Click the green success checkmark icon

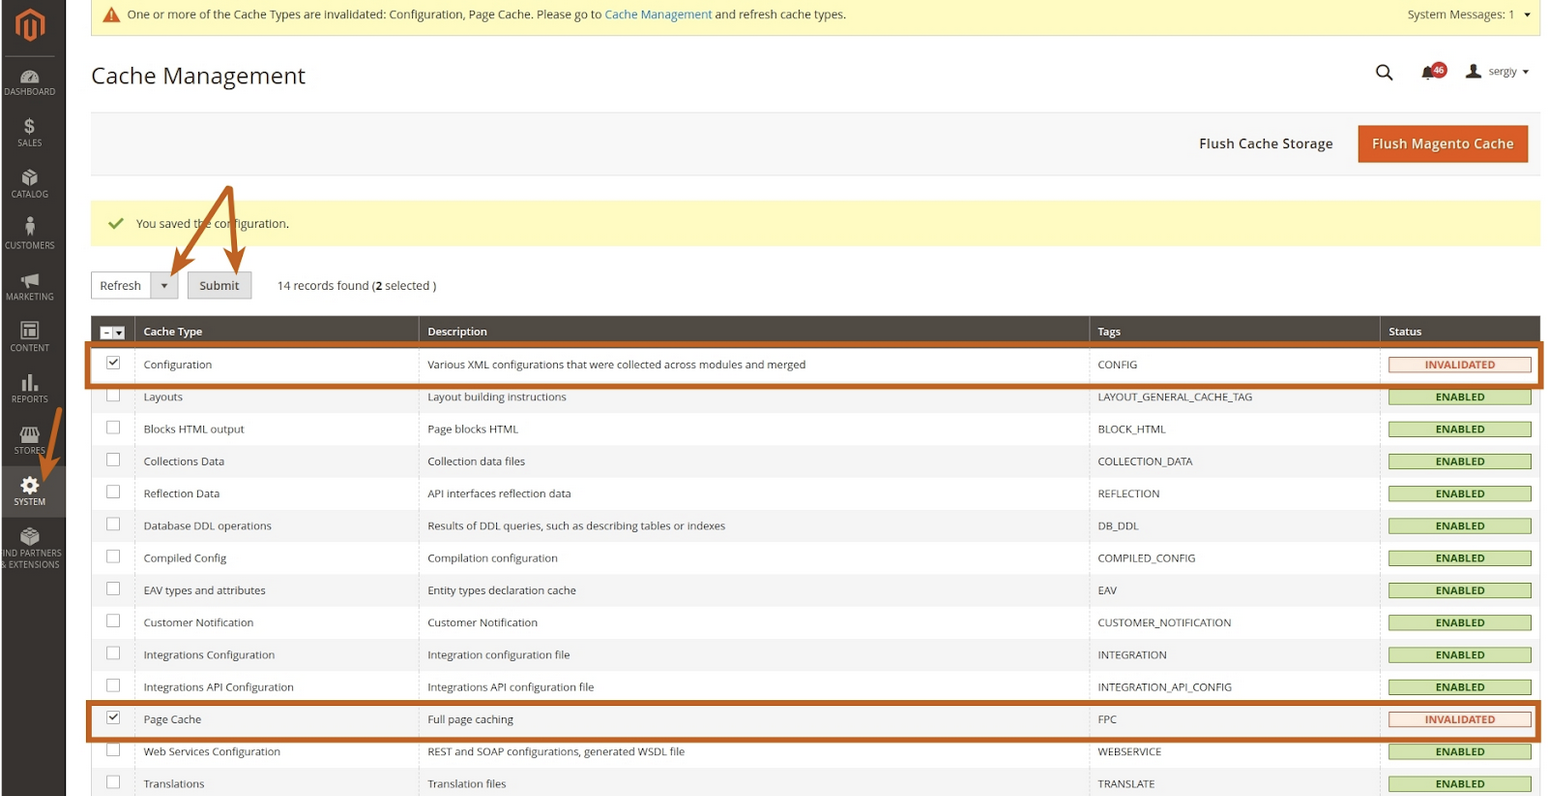click(116, 224)
